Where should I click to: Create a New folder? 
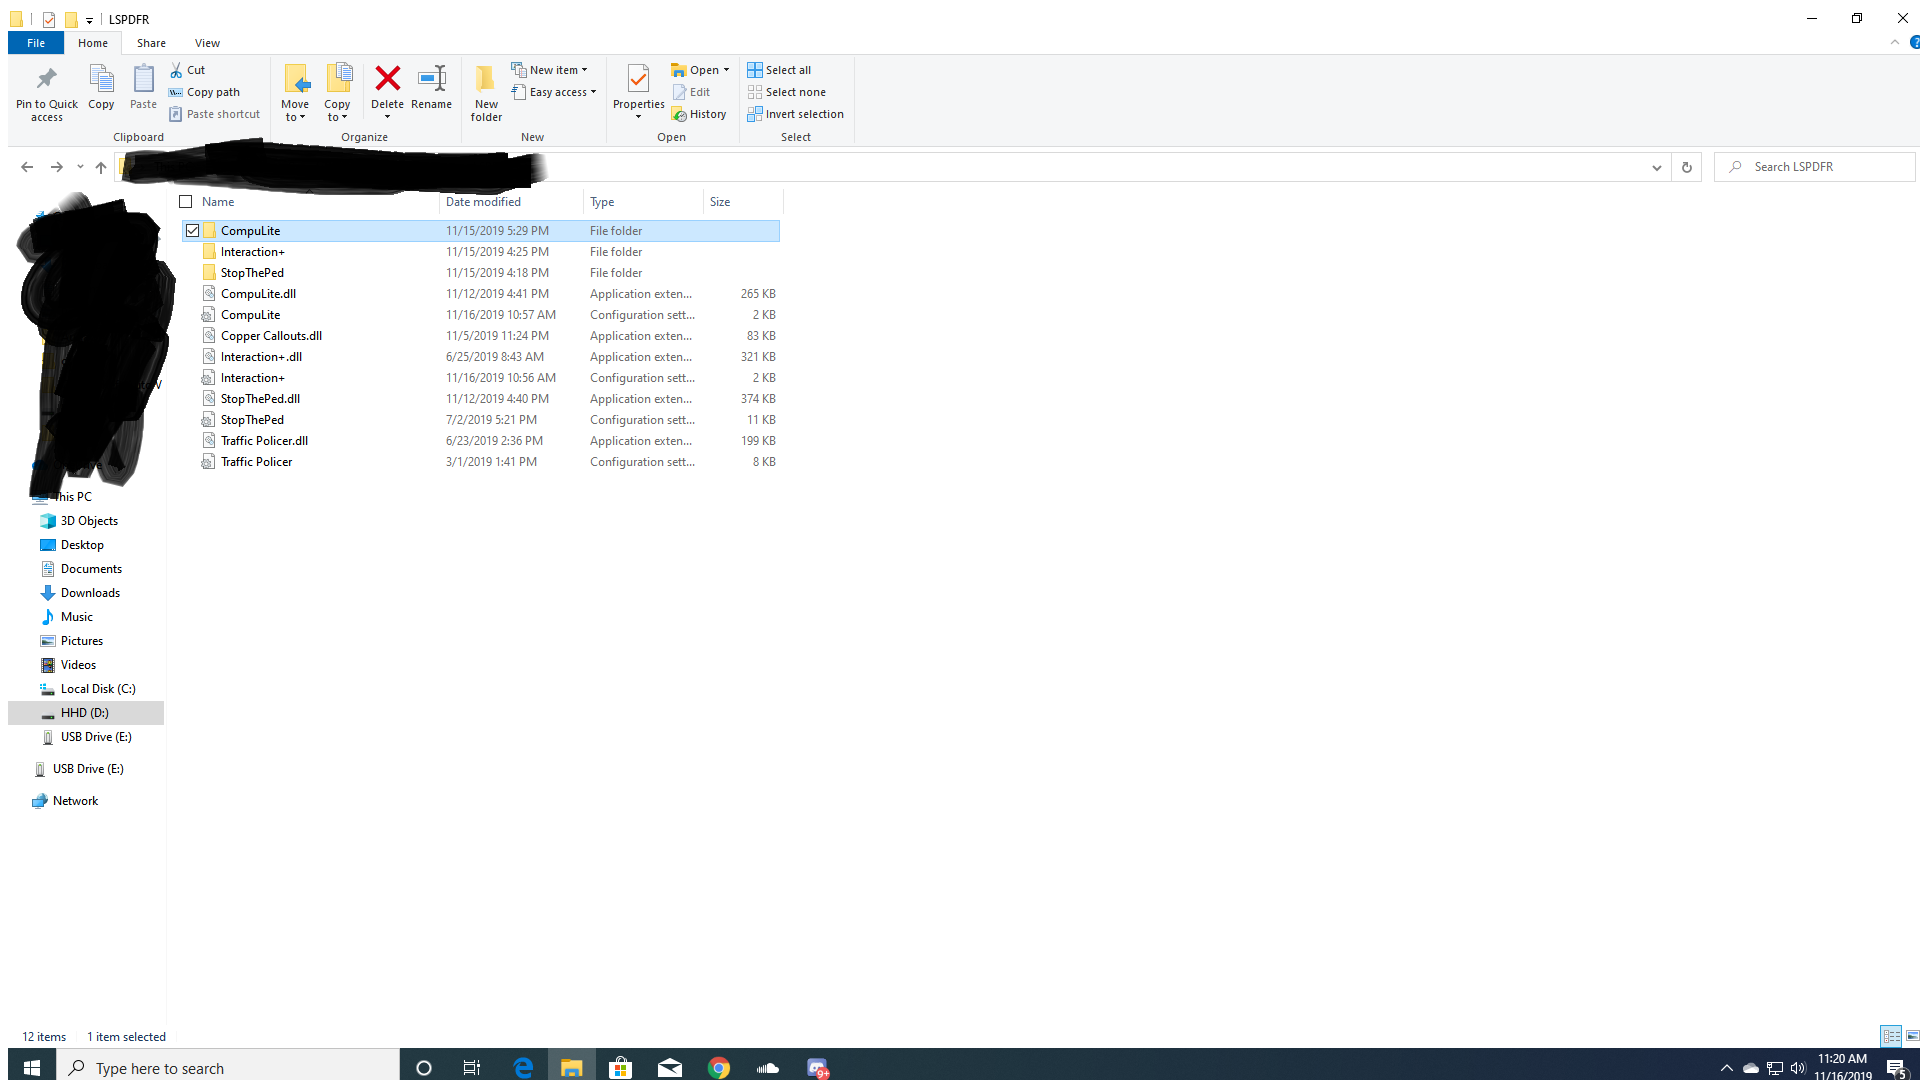coord(486,90)
